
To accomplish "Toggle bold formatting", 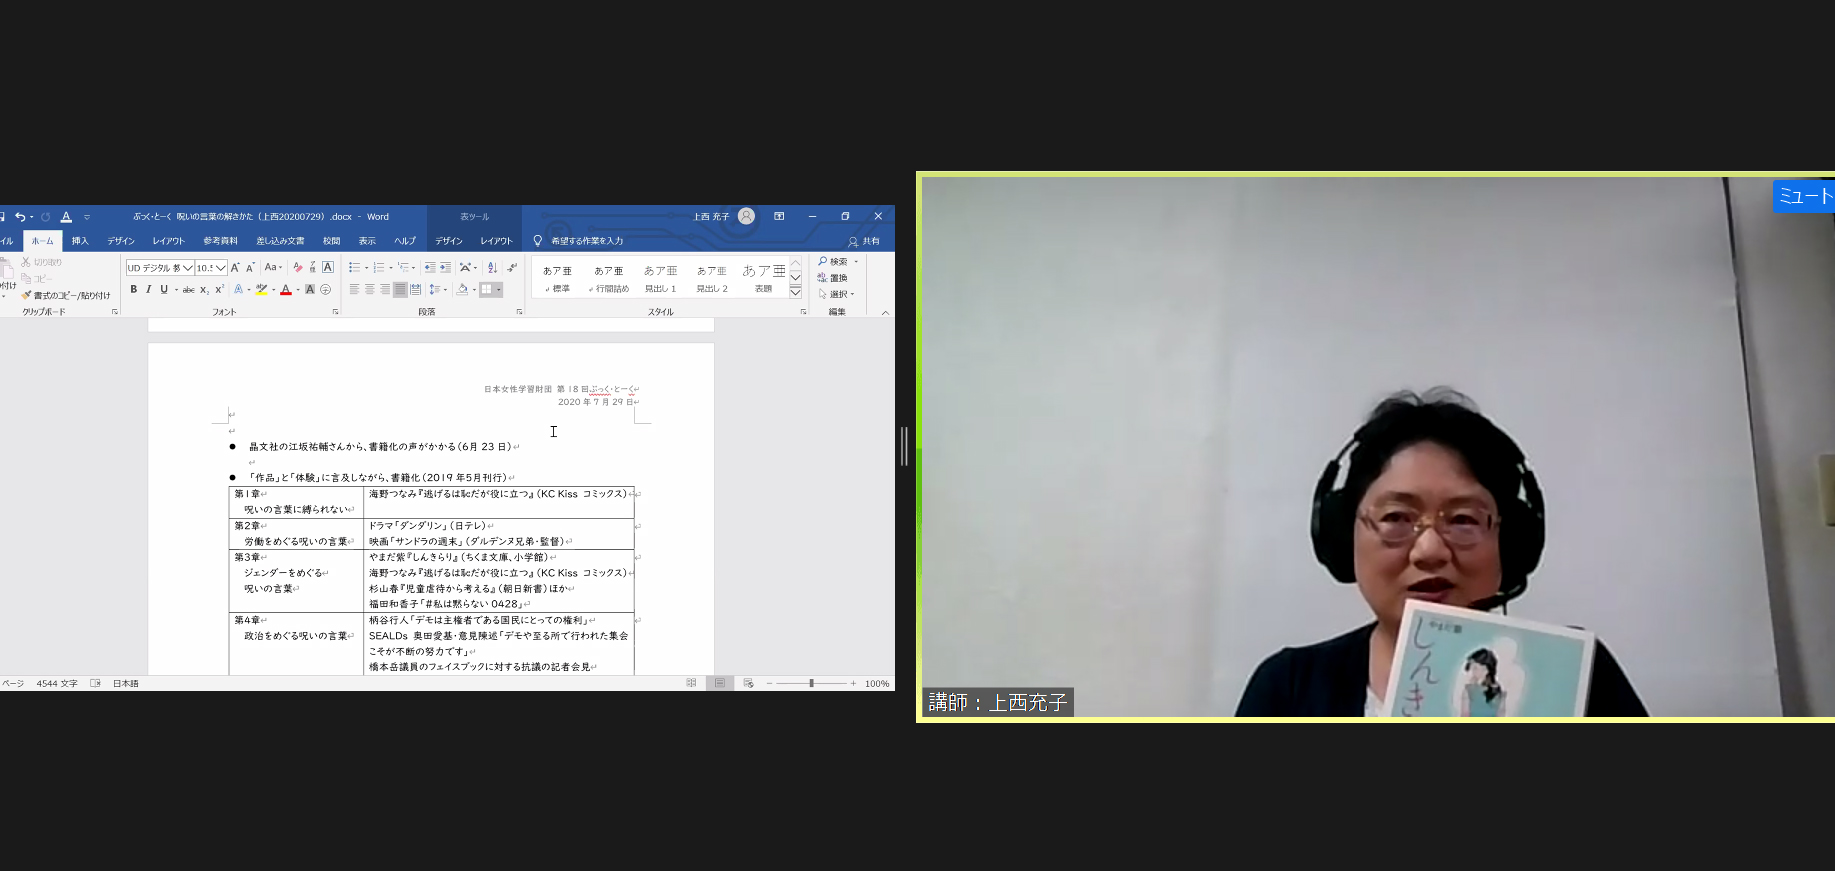I will pyautogui.click(x=134, y=289).
